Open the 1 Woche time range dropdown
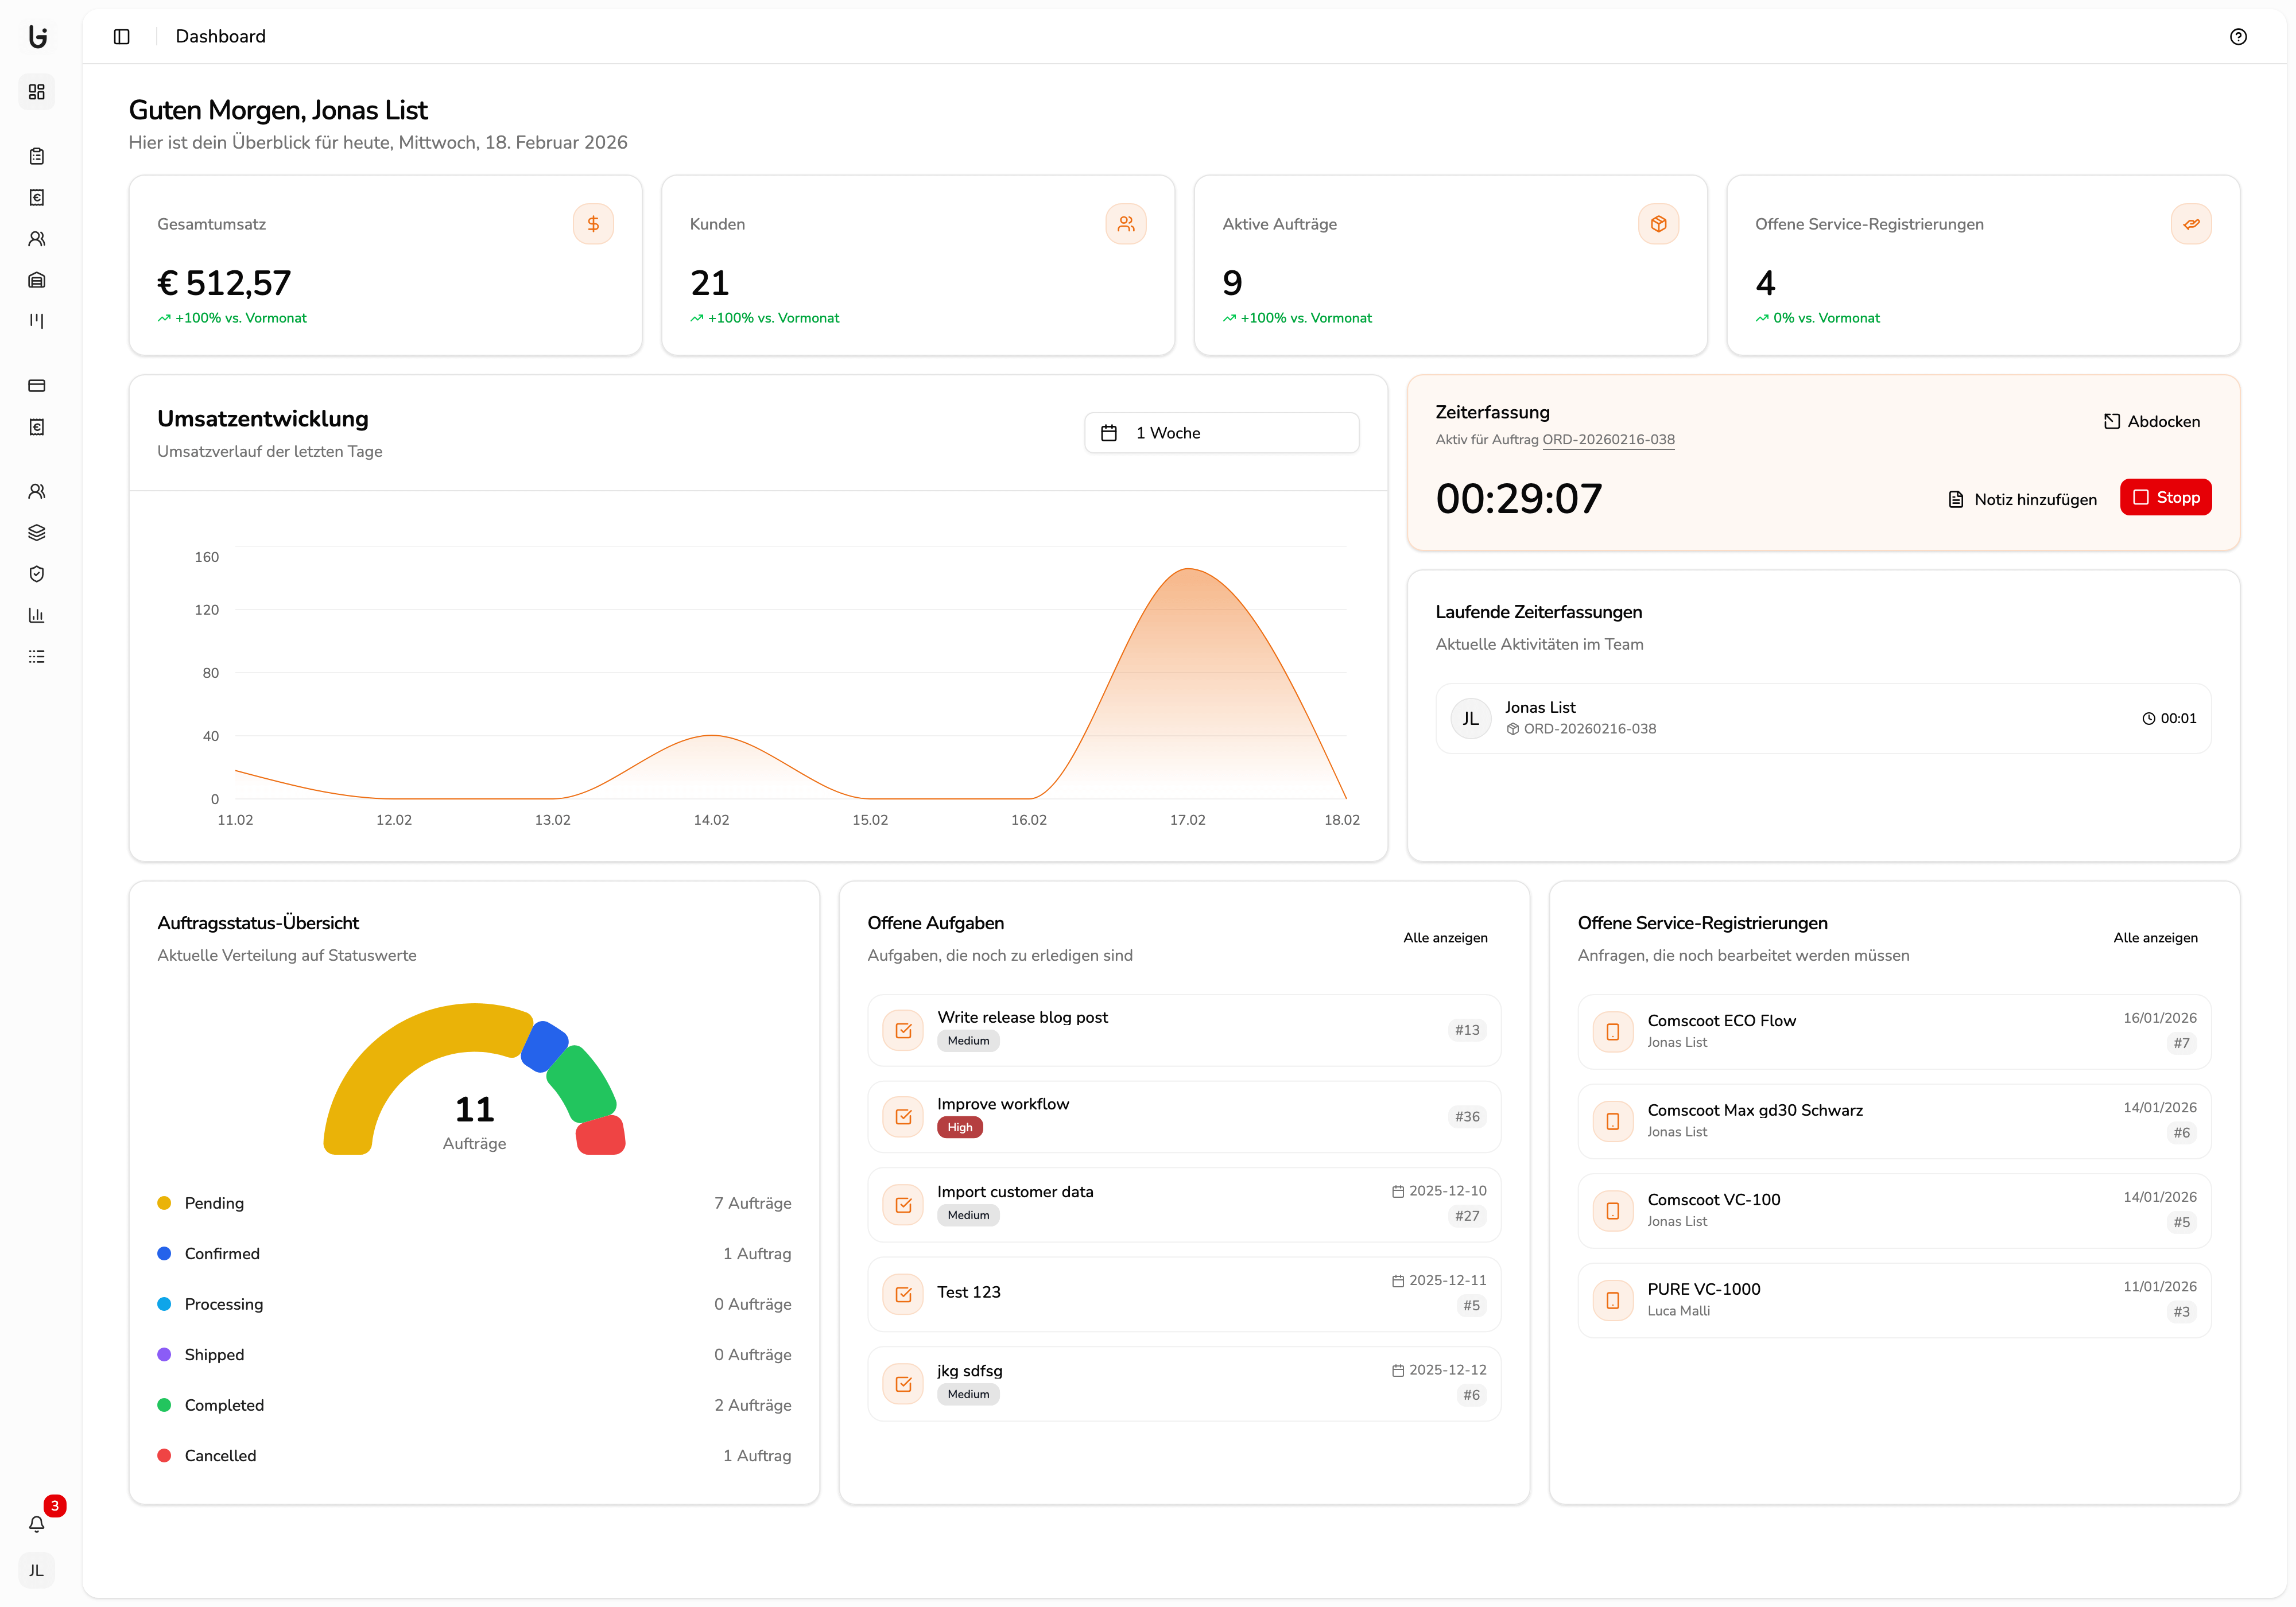Image resolution: width=2296 pixels, height=1607 pixels. (1221, 433)
